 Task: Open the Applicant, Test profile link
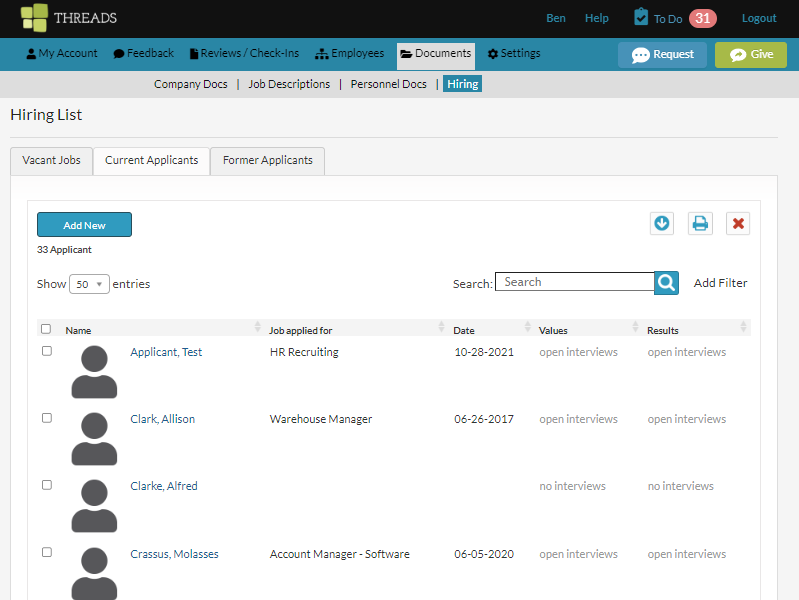pyautogui.click(x=166, y=352)
